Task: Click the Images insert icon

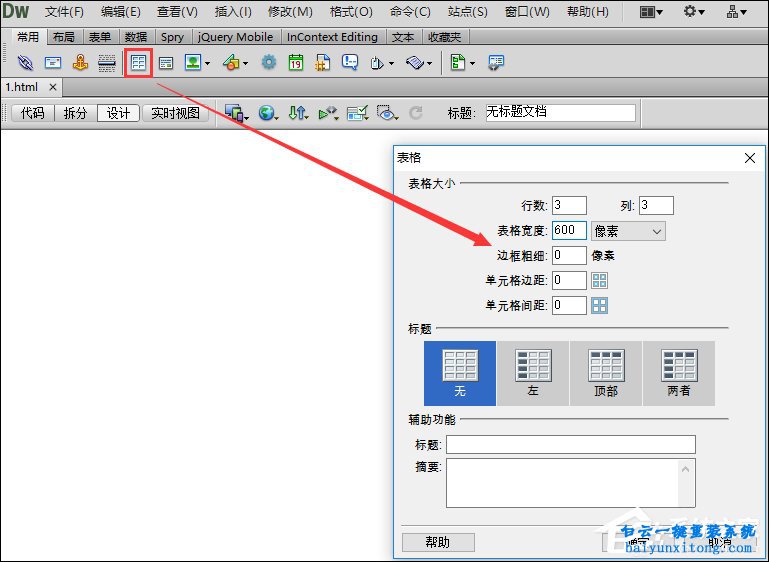Action: coord(193,62)
